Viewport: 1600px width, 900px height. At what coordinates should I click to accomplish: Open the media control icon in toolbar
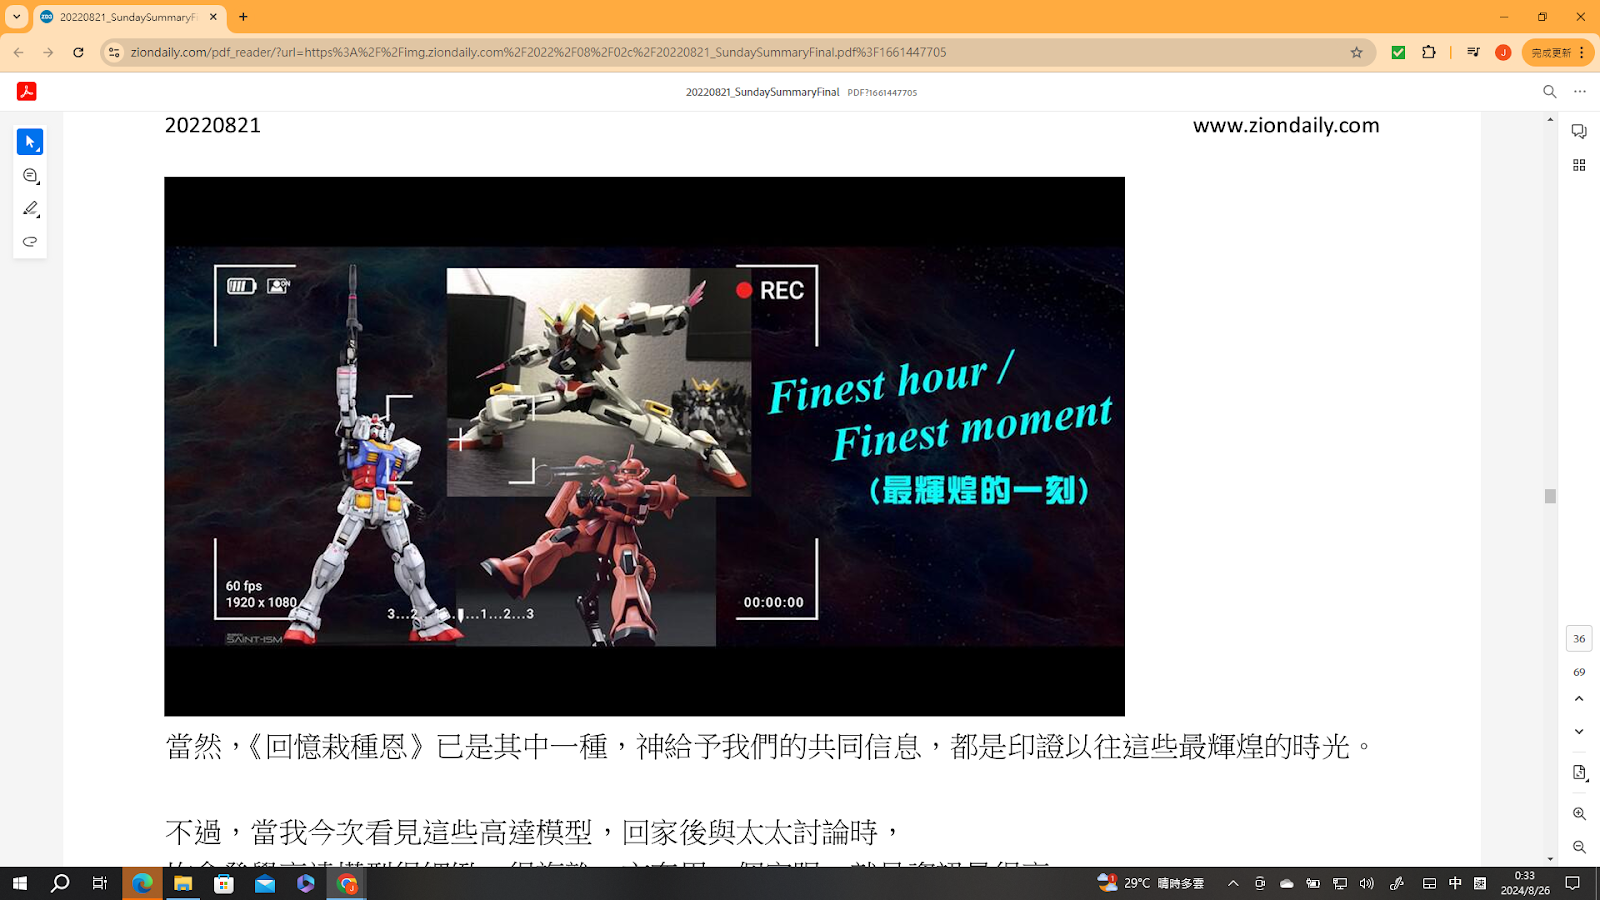[1473, 52]
